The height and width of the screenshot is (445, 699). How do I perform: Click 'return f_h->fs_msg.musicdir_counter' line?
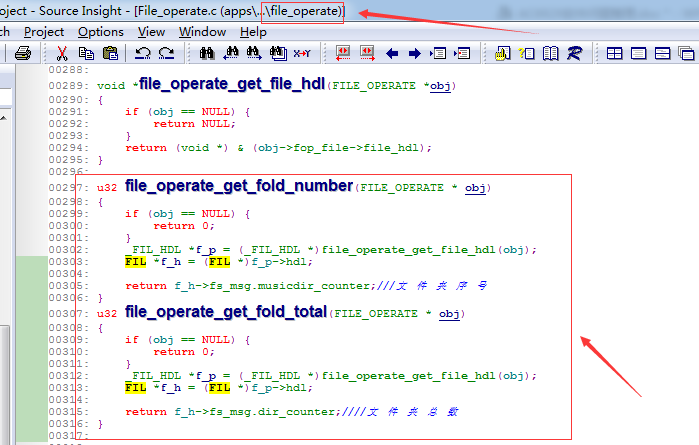pos(250,286)
